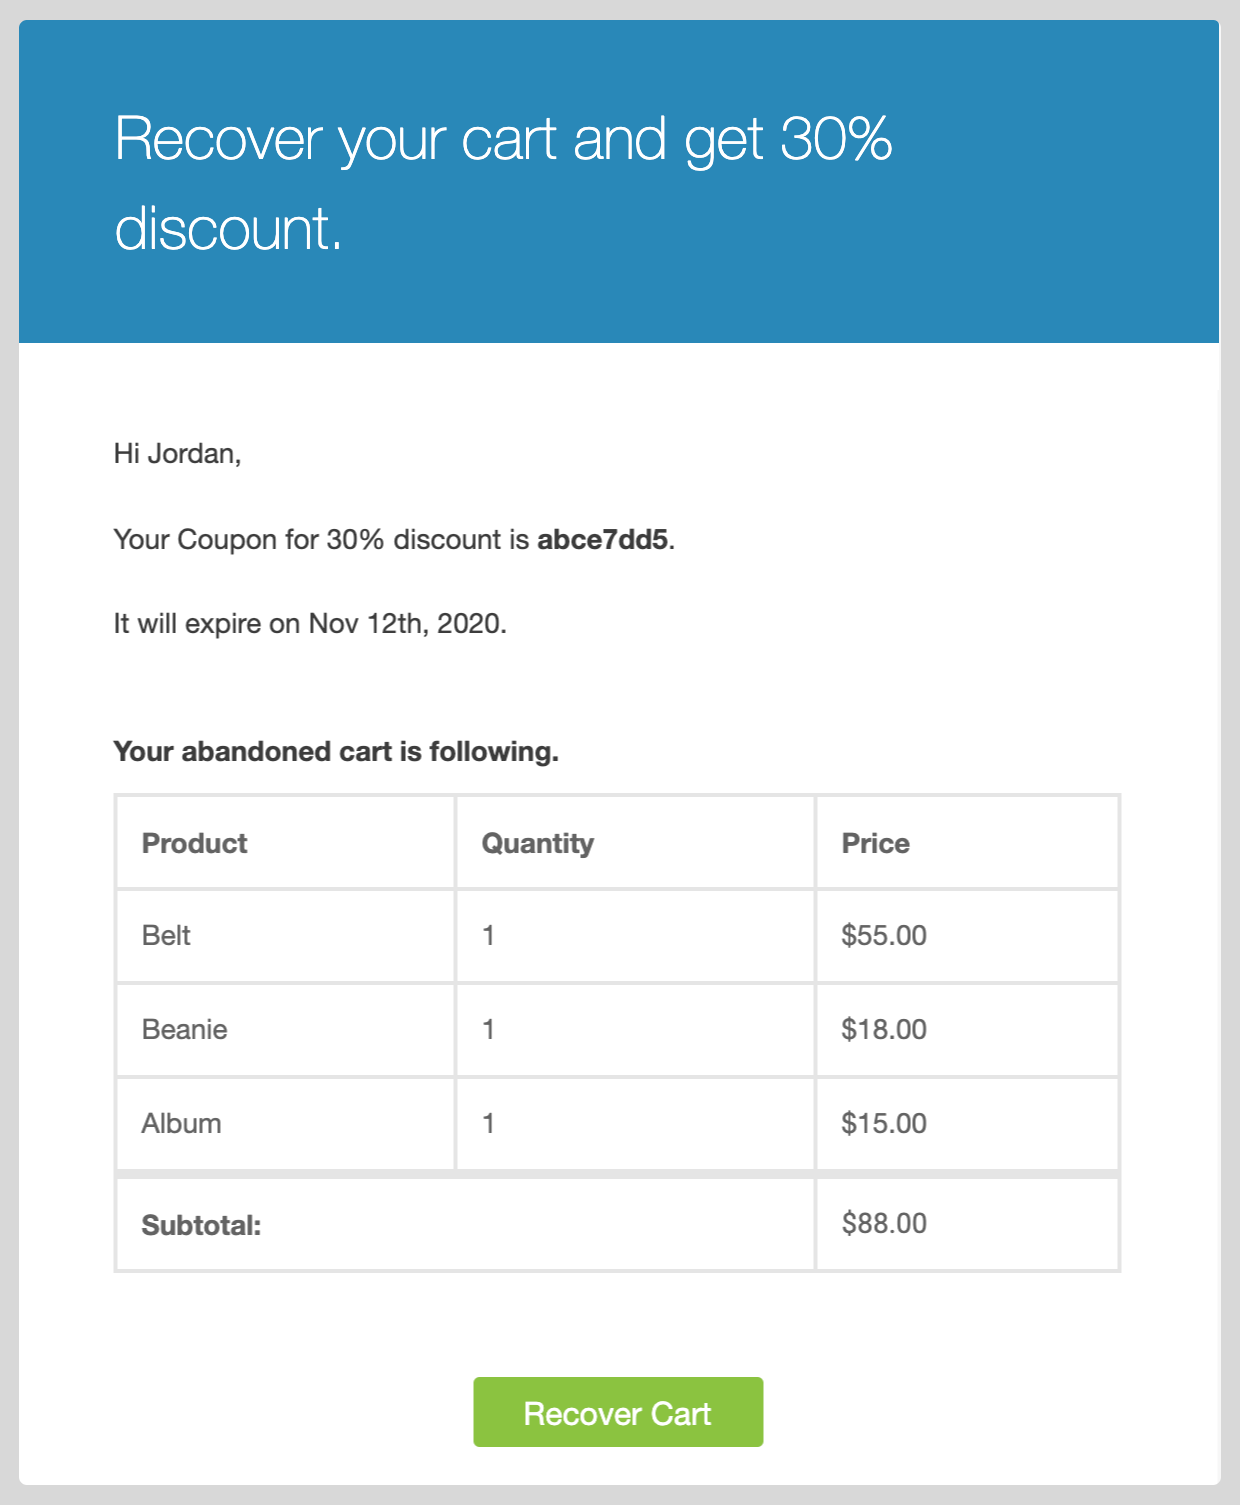
Task: Click the Product column header
Action: [x=194, y=842]
